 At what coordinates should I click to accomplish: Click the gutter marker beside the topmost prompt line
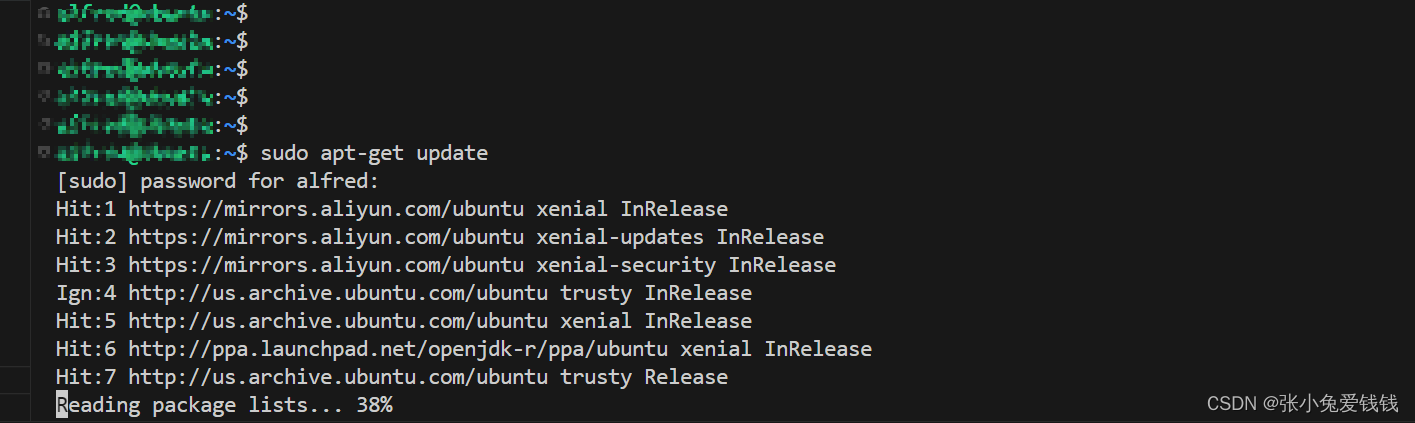click(x=43, y=13)
